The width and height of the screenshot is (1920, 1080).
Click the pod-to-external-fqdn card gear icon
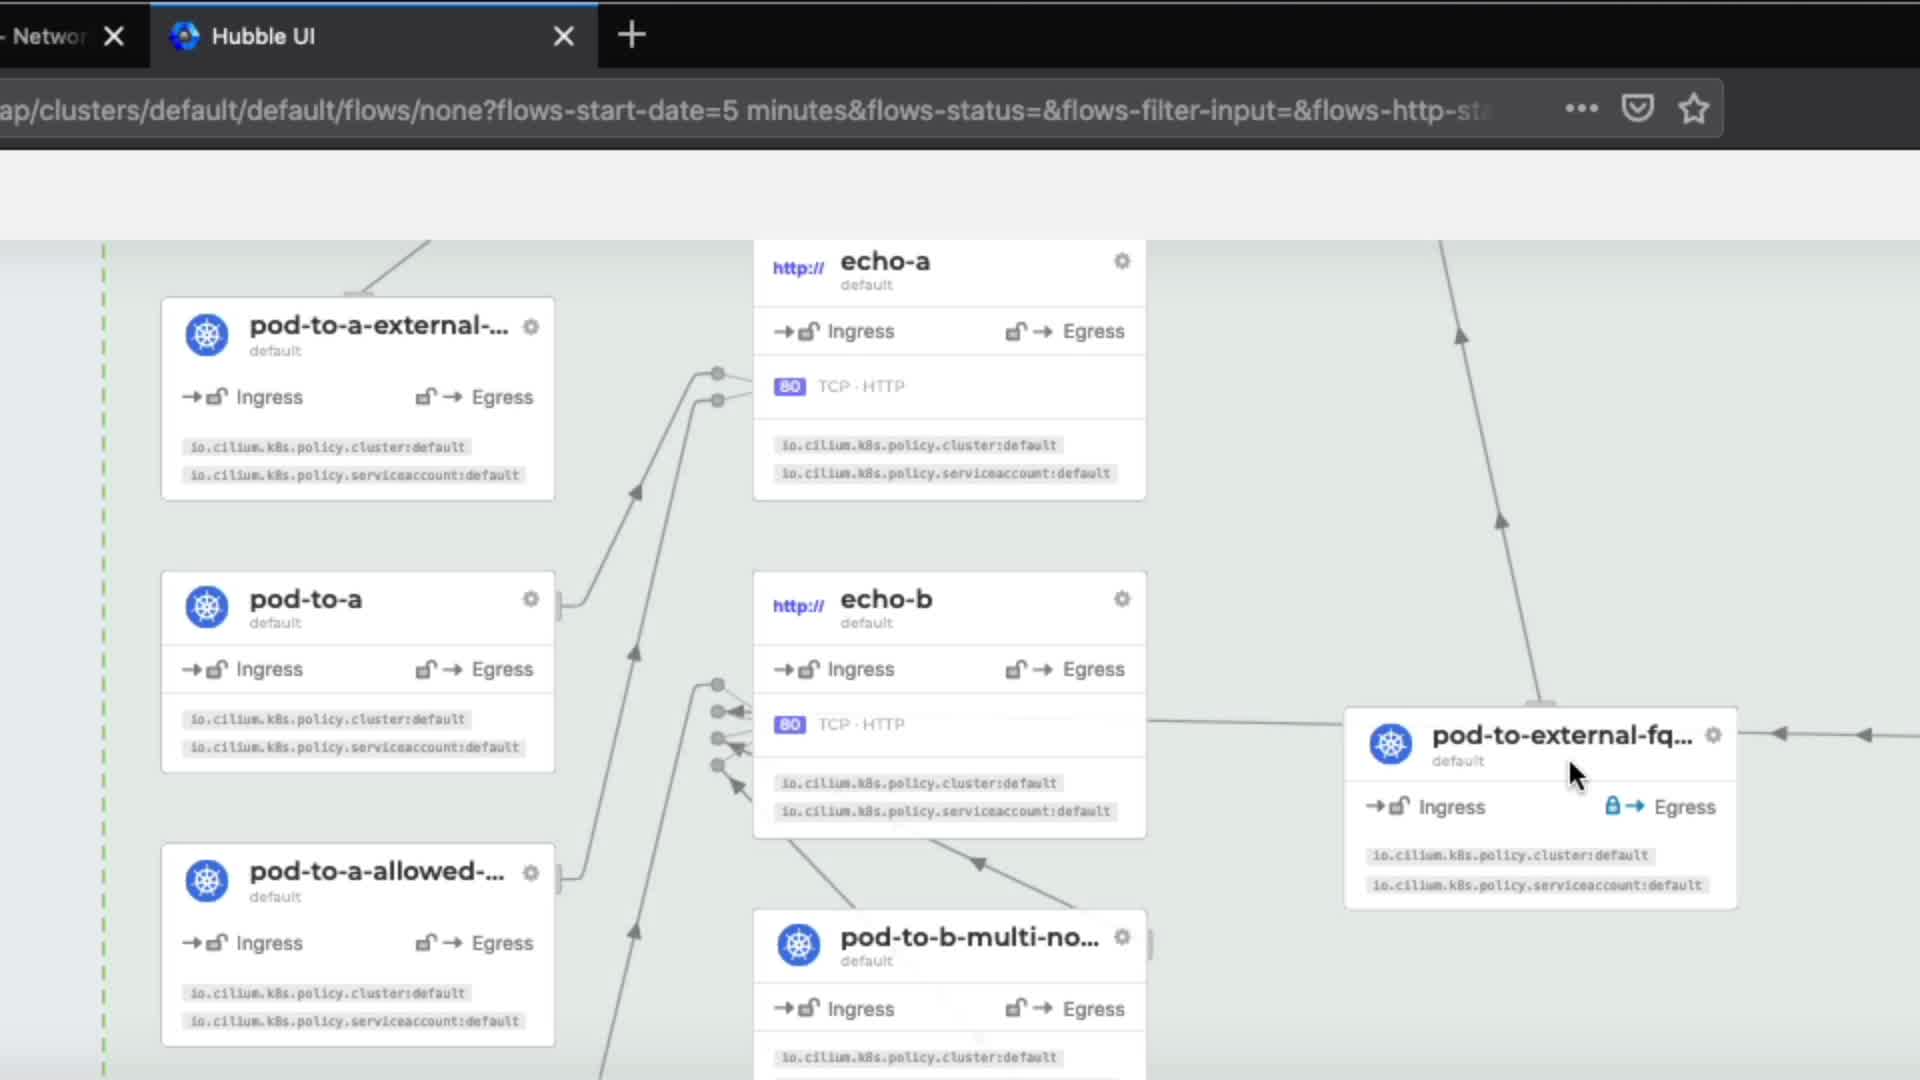point(1713,735)
